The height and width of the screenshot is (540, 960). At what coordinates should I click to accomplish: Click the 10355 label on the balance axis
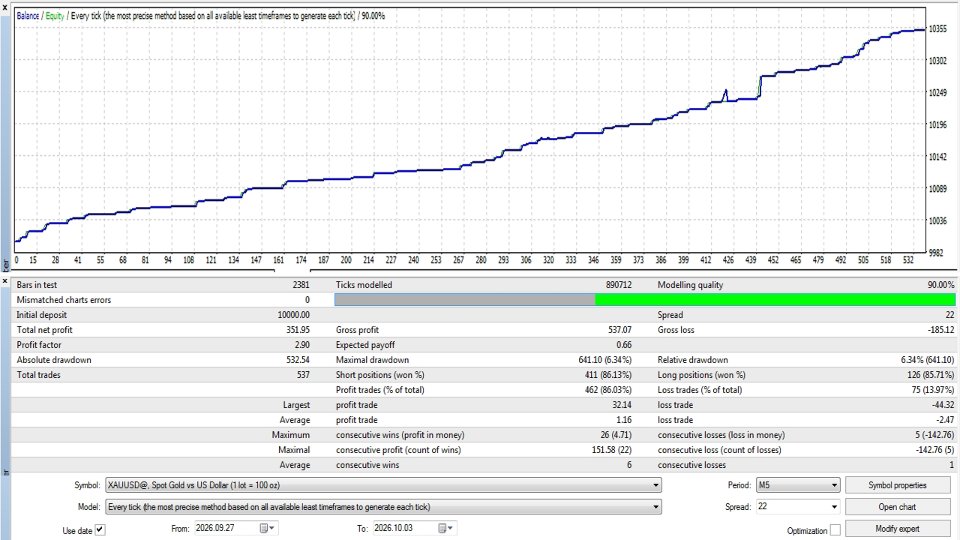point(937,29)
